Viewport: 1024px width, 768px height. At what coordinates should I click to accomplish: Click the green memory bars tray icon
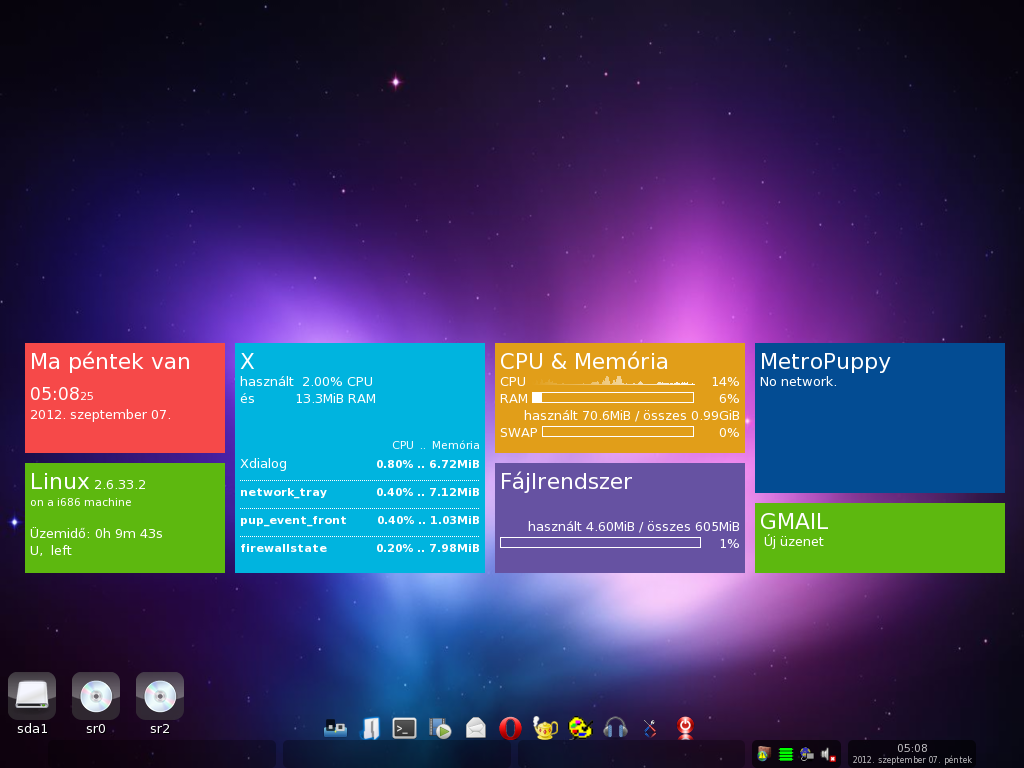pos(786,754)
